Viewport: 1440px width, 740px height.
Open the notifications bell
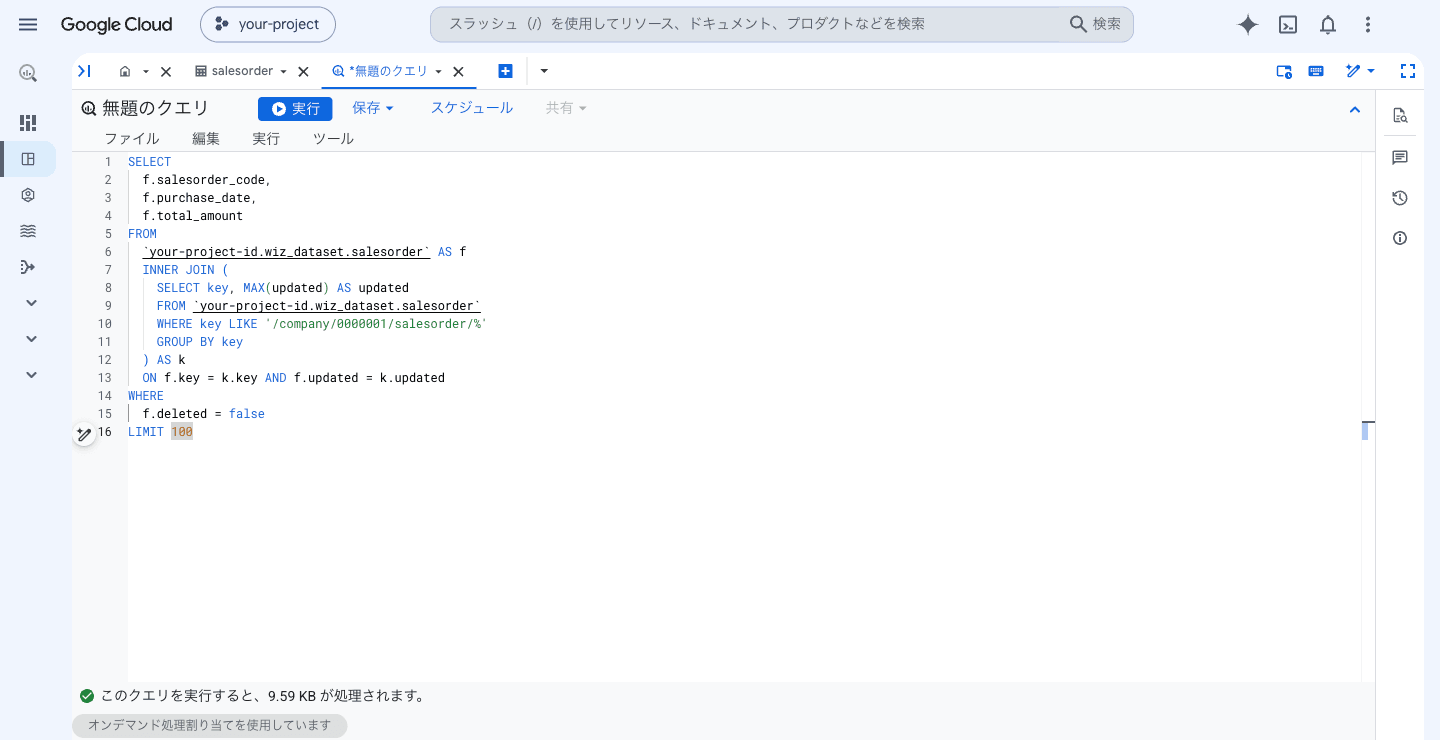1328,25
